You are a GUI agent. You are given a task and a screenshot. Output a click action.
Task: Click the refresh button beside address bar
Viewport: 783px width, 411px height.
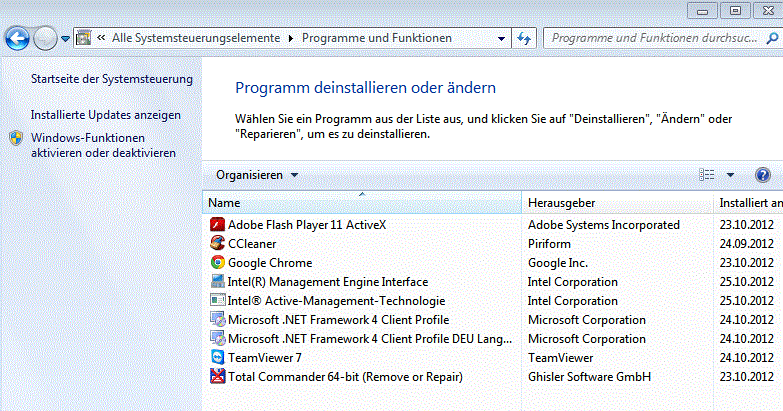coord(524,38)
